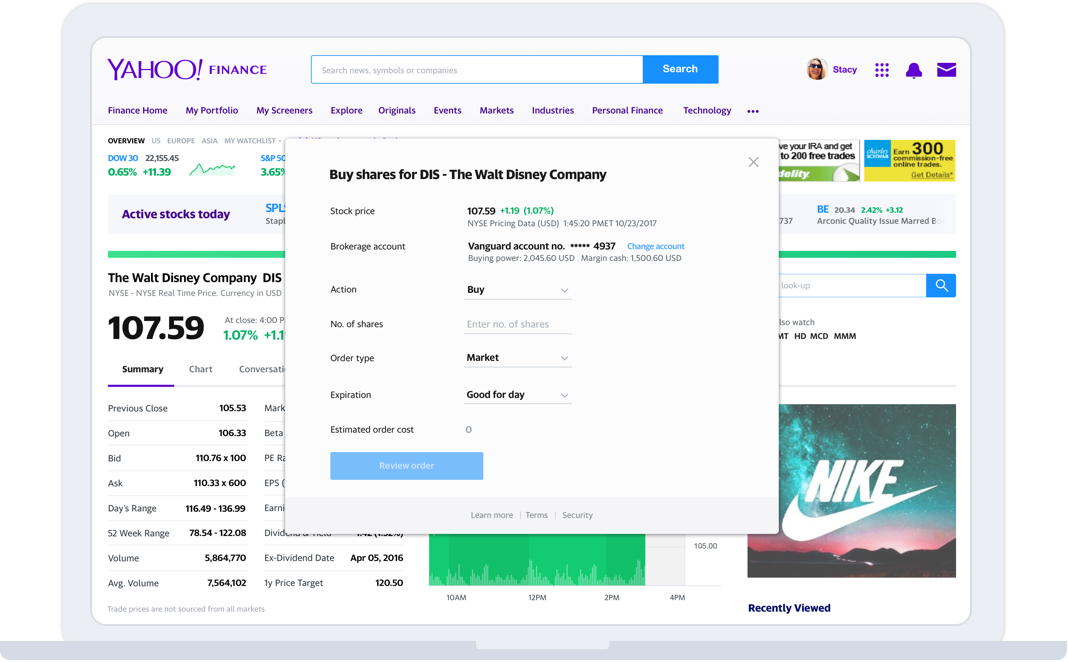Click the green intraday volume chart
The height and width of the screenshot is (662, 1068).
tap(537, 560)
